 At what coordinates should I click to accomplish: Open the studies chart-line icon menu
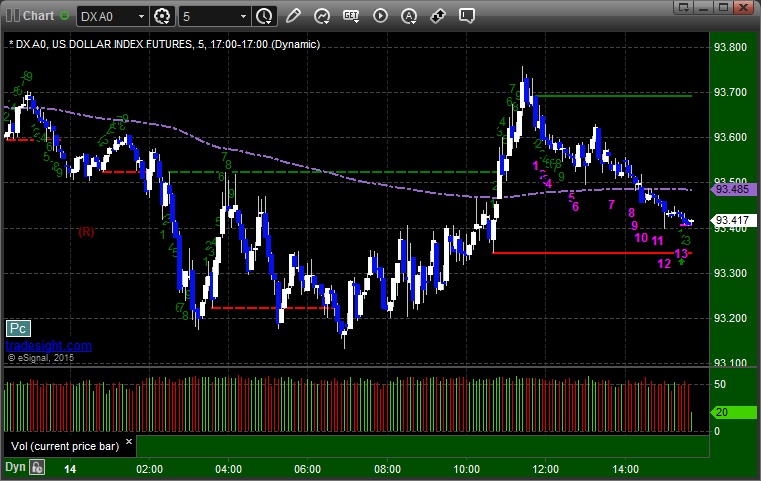click(x=322, y=16)
